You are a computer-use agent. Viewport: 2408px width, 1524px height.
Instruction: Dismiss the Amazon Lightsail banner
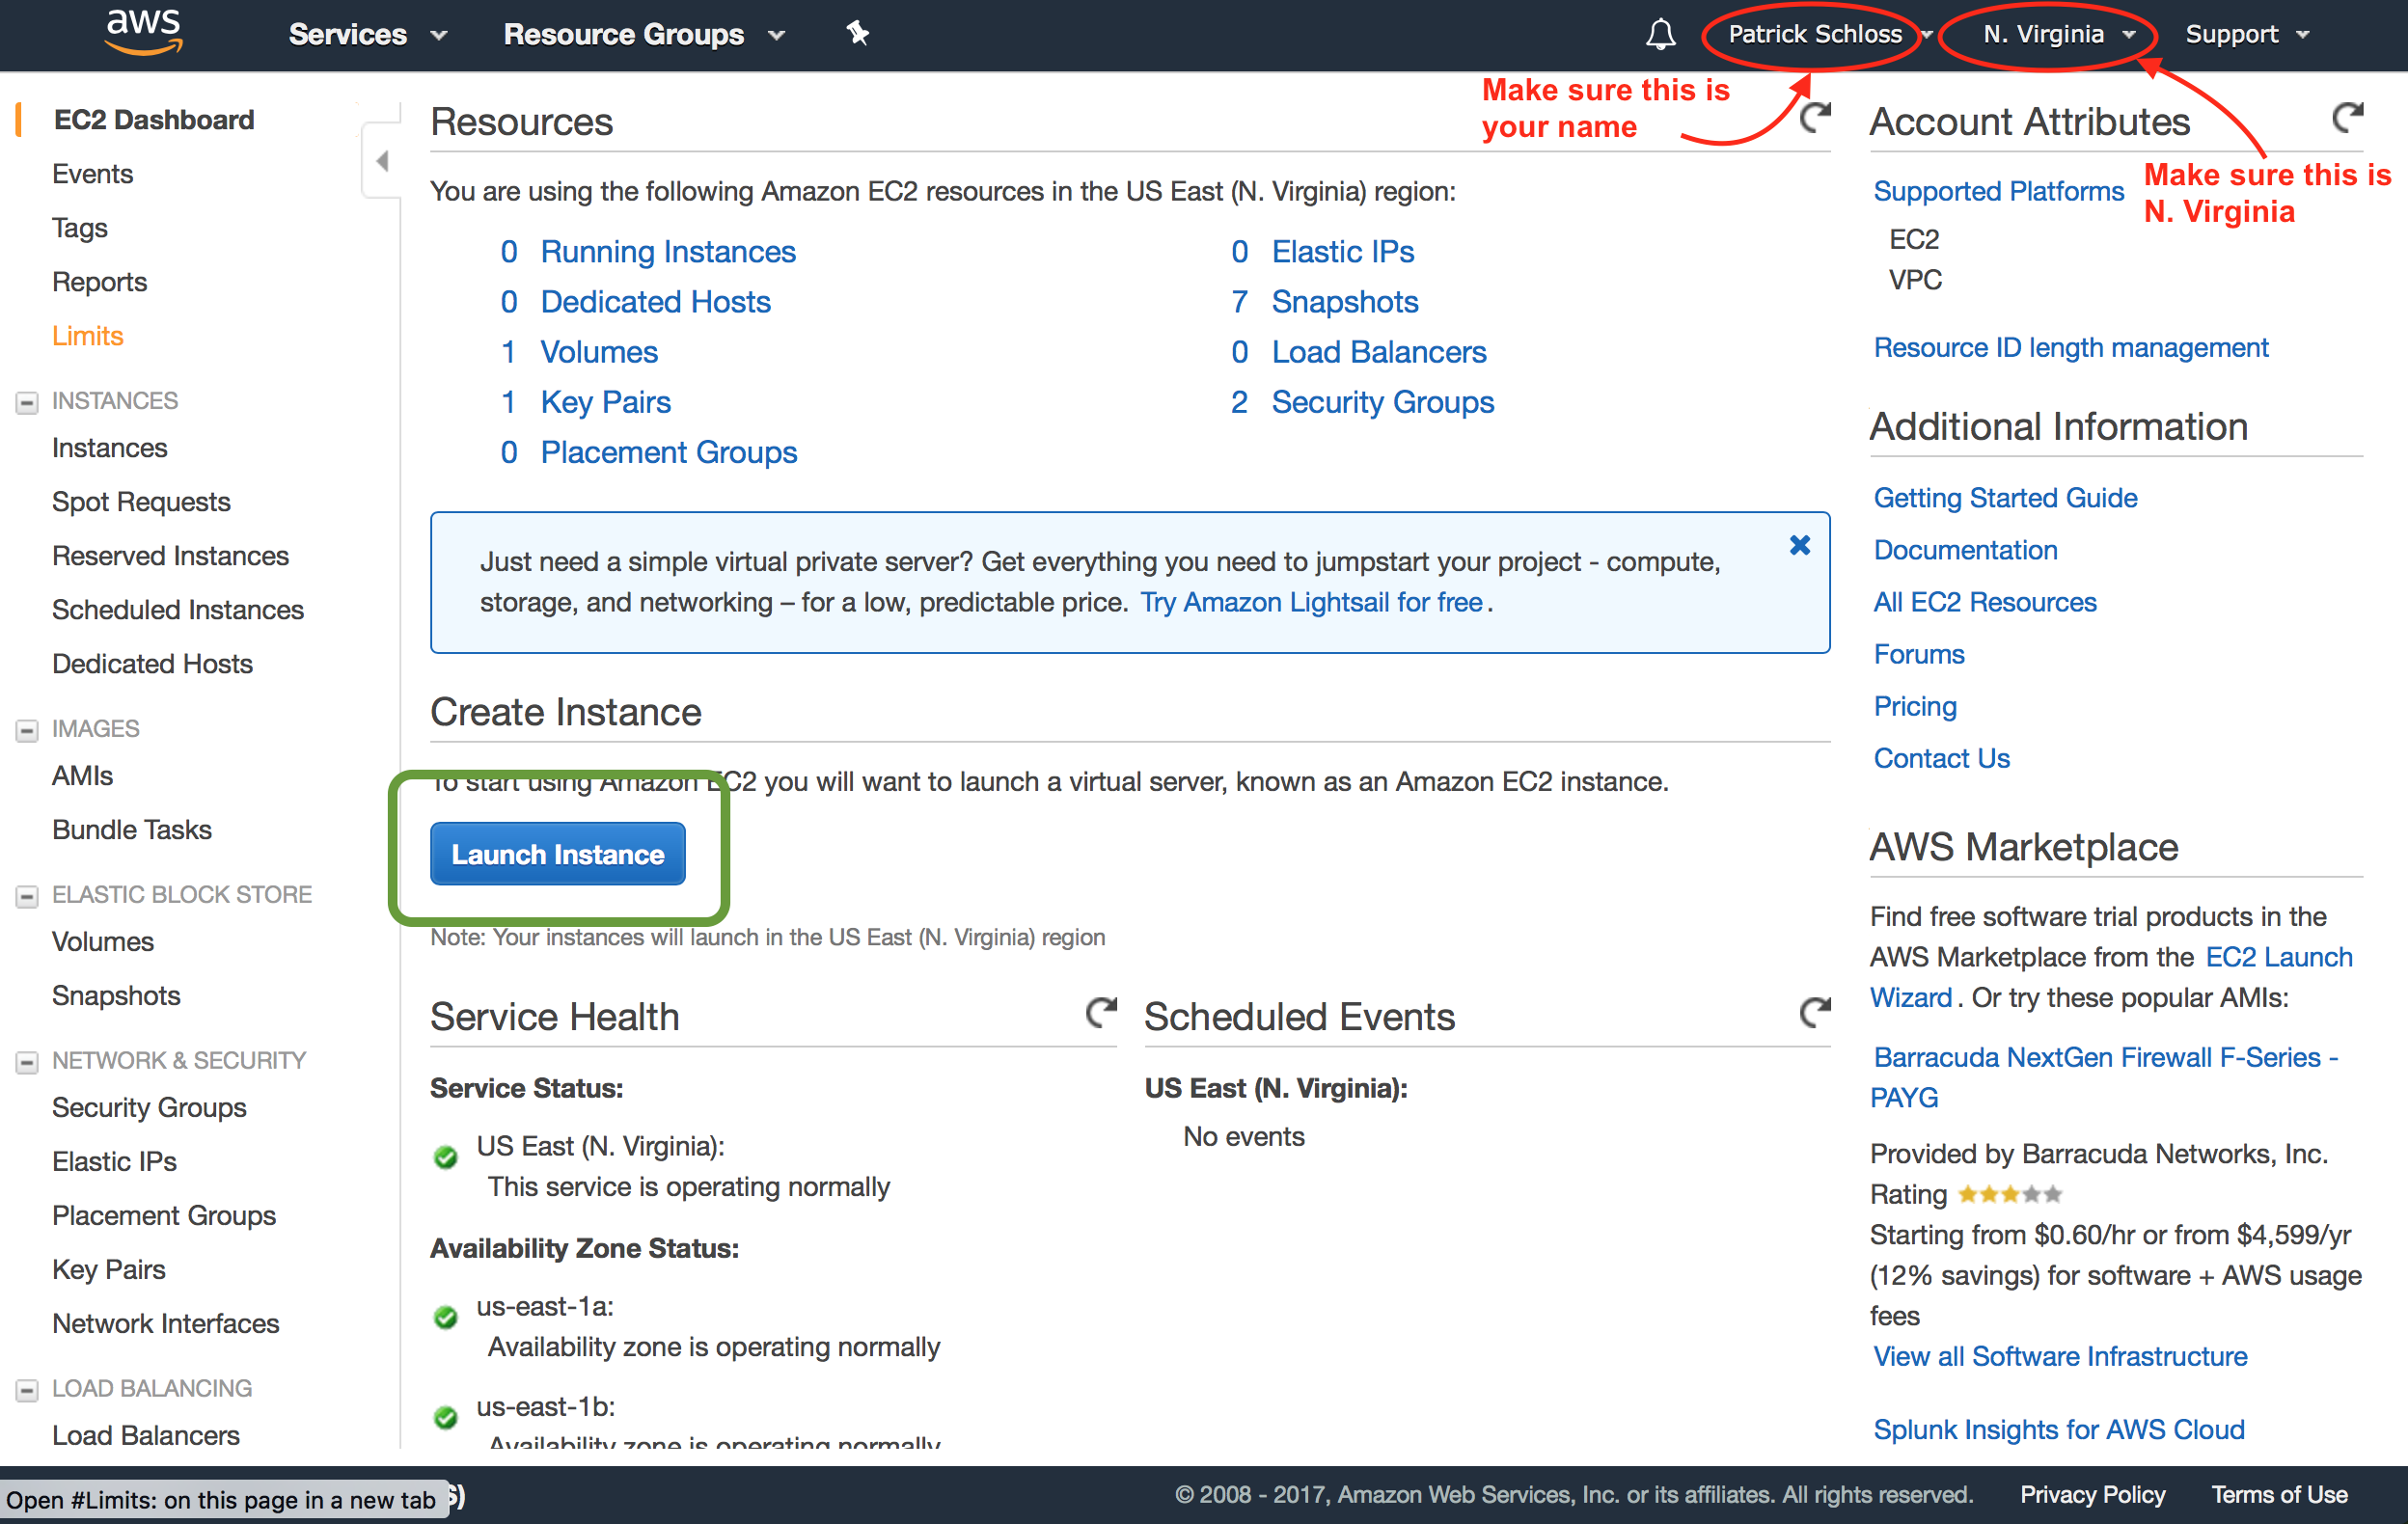click(1799, 545)
